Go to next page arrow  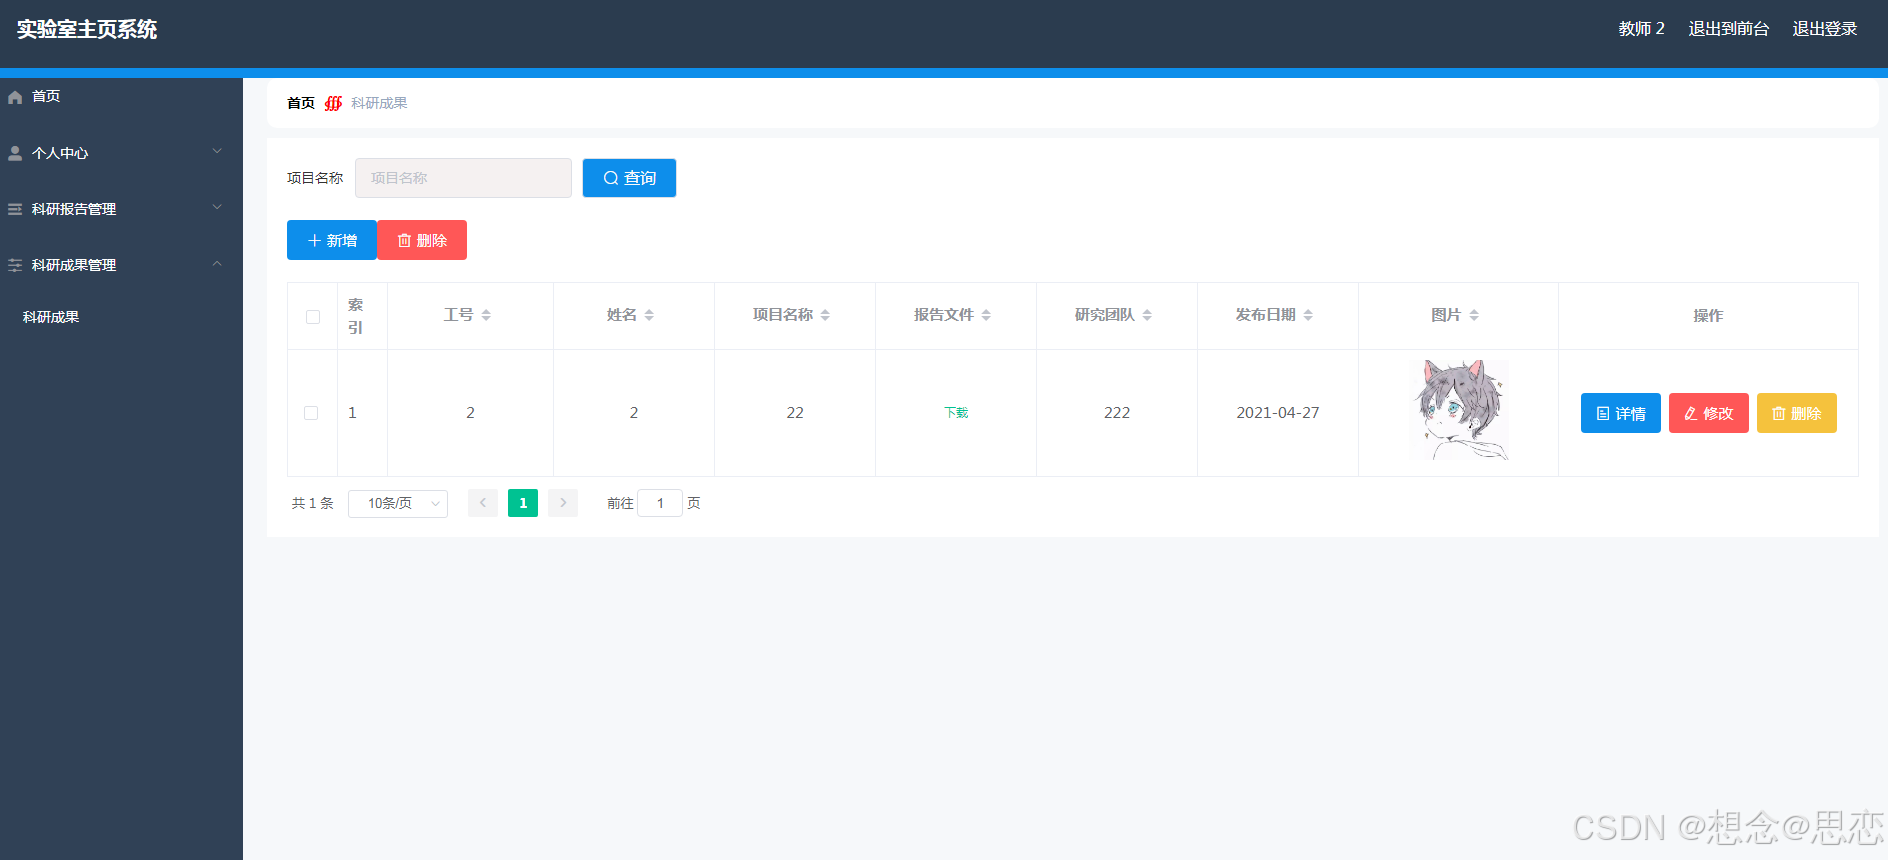point(563,503)
